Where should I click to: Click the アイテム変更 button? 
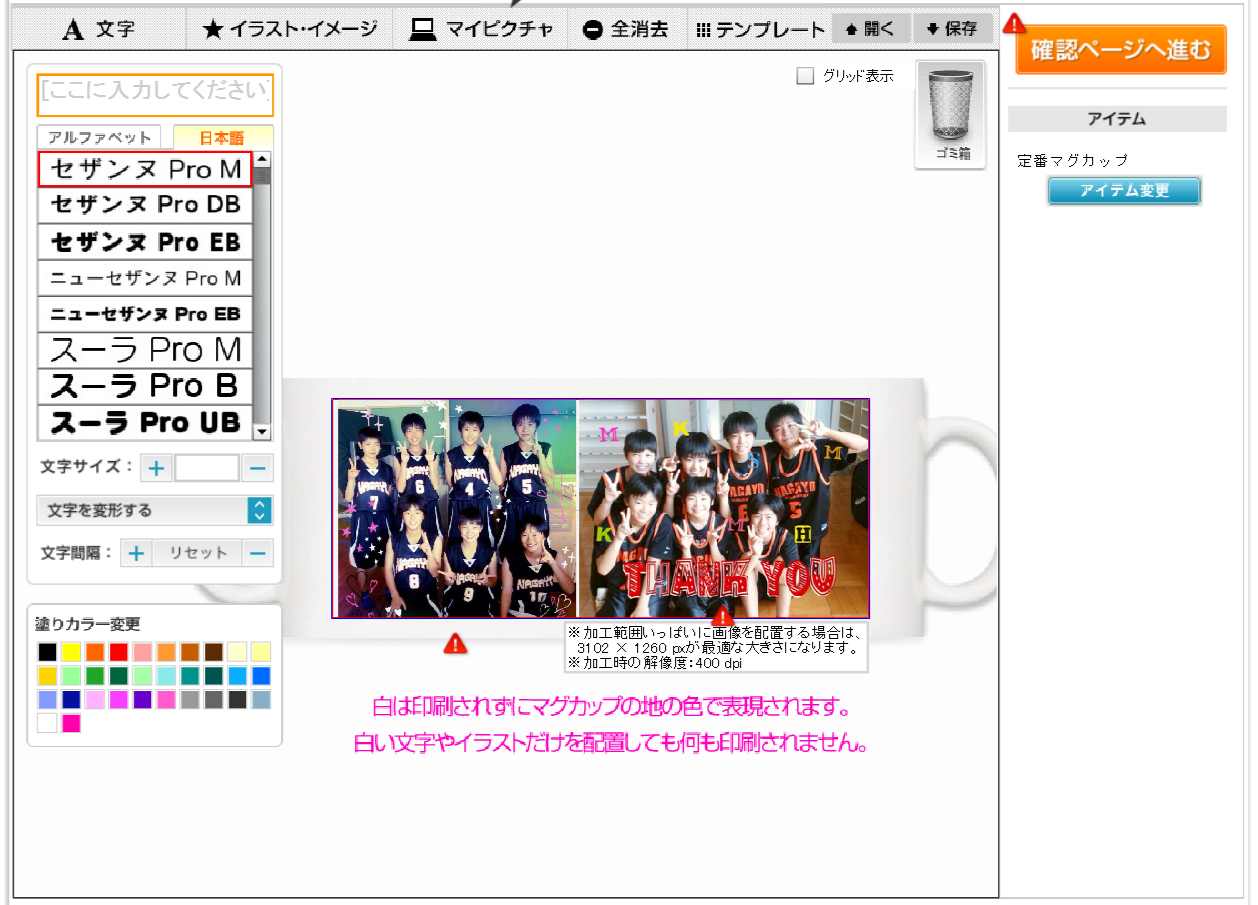tap(1125, 191)
